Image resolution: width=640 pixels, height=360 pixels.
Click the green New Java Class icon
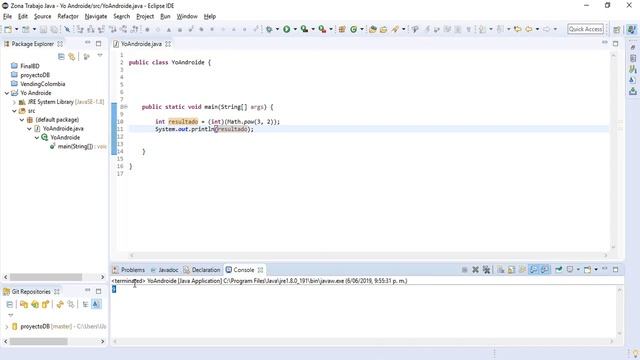(x=353, y=29)
